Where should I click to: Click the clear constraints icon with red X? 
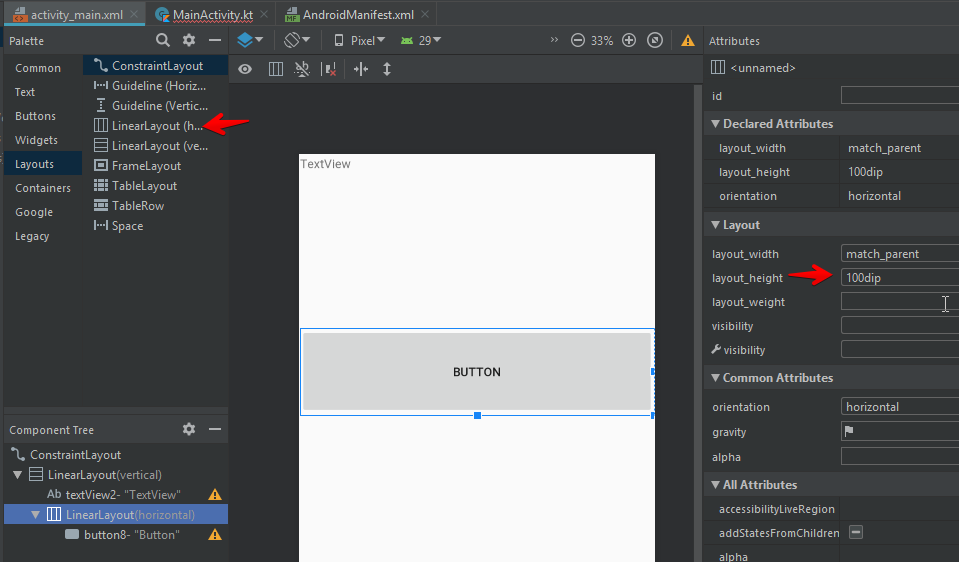(330, 69)
